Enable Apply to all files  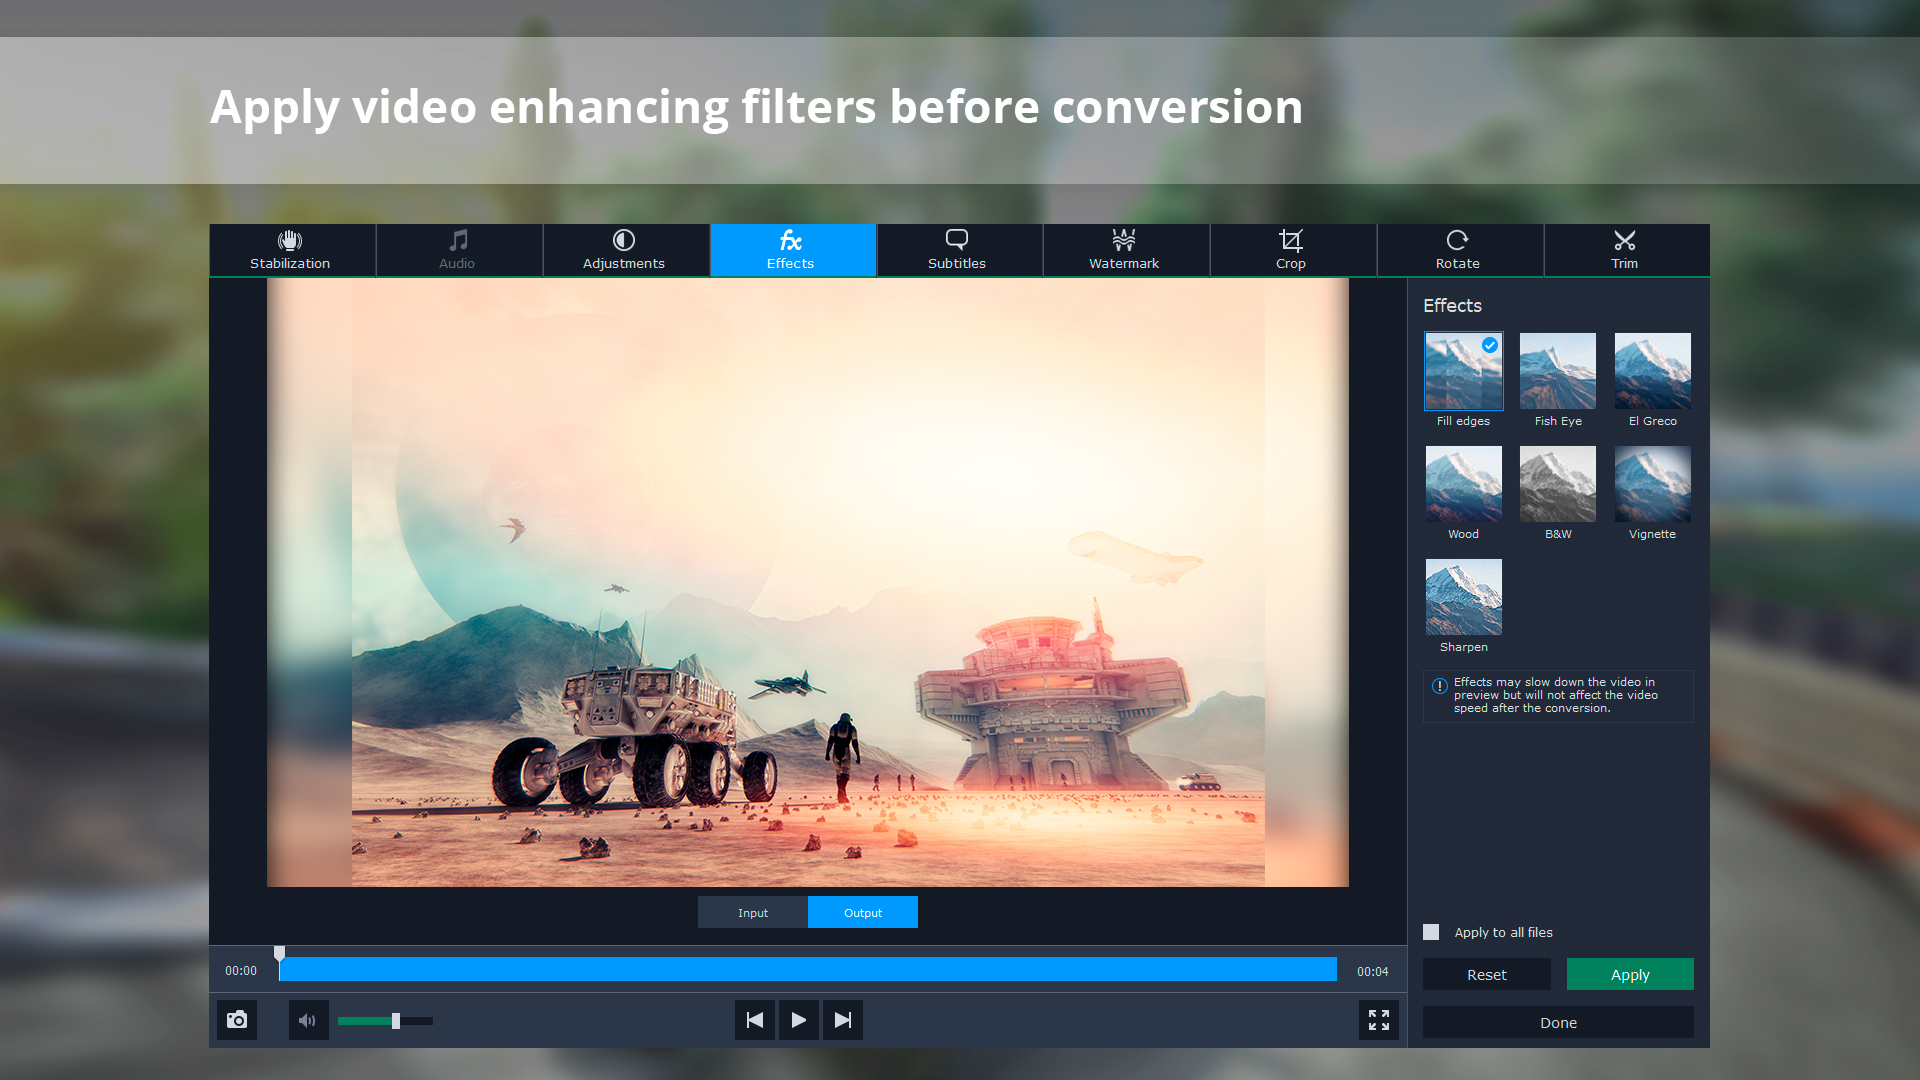[1430, 931]
